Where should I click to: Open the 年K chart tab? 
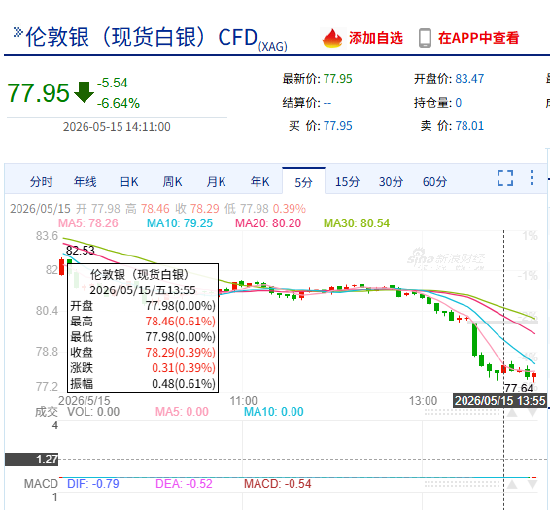click(x=260, y=182)
